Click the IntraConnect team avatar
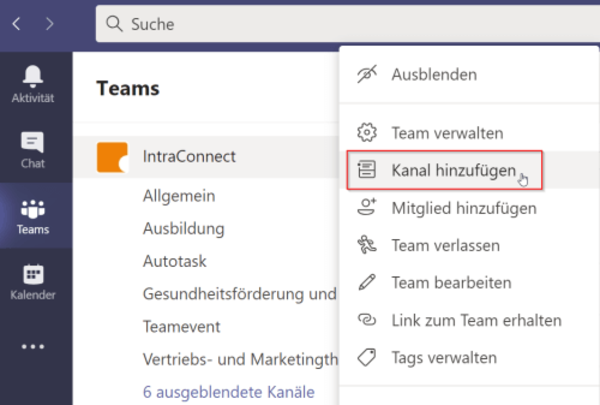Screen dimensions: 600x405 [112, 157]
